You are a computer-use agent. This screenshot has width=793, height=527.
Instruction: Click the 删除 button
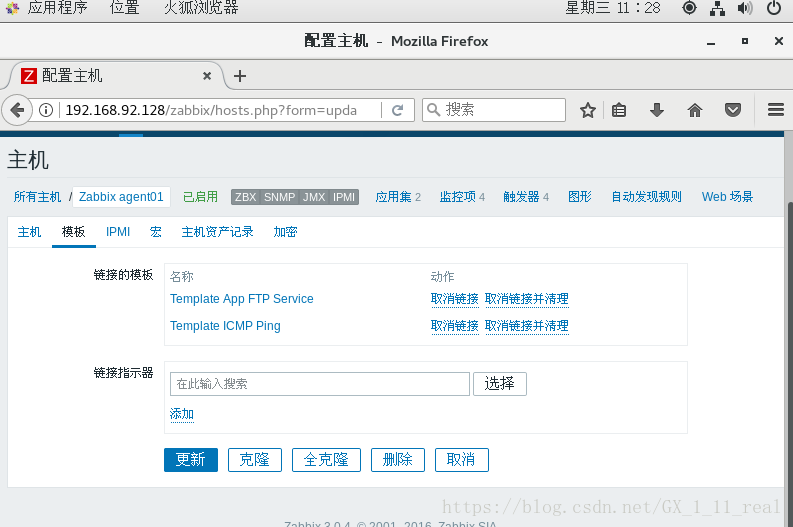point(398,460)
